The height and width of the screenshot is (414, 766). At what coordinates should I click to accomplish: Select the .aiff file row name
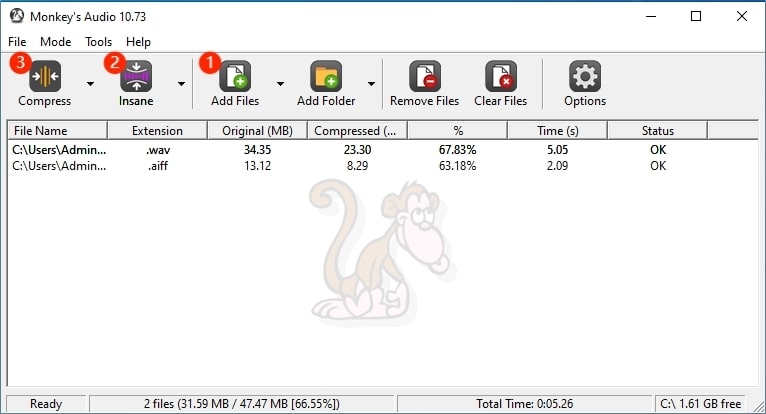click(x=59, y=166)
